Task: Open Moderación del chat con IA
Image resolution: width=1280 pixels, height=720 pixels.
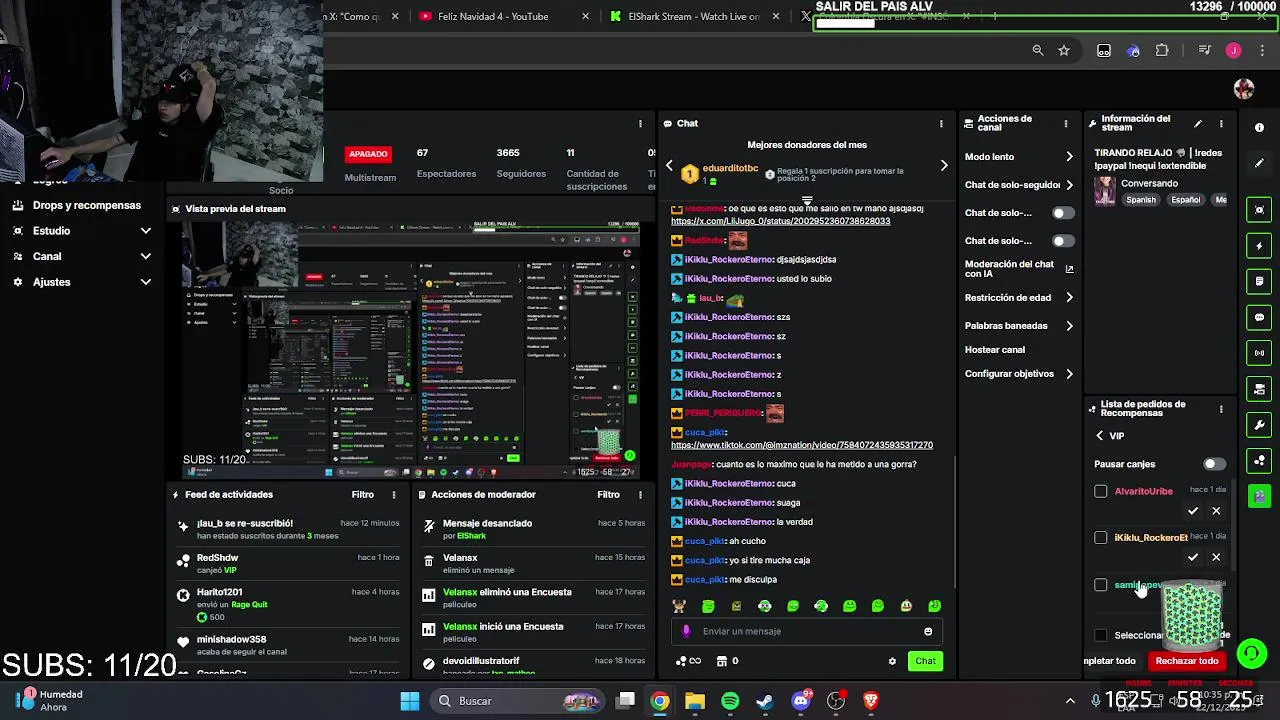Action: [1019, 269]
